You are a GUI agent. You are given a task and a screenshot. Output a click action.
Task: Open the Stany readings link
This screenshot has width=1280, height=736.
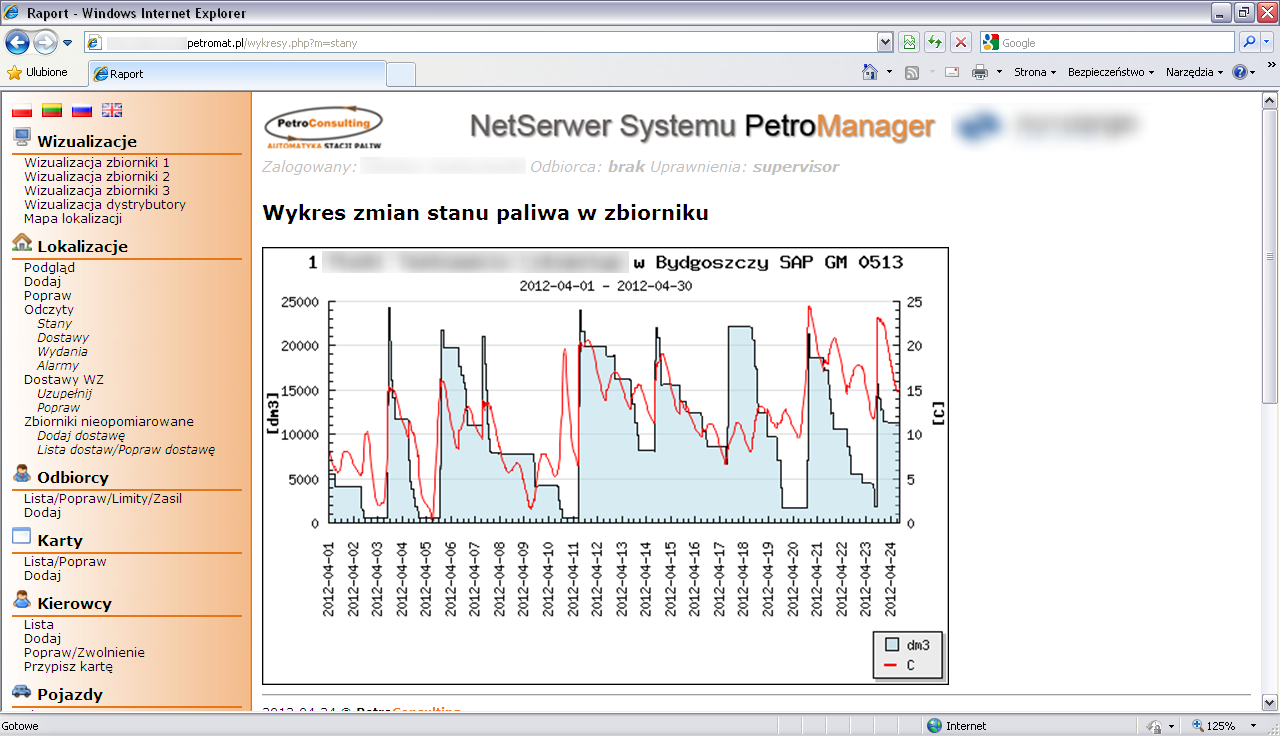[54, 324]
